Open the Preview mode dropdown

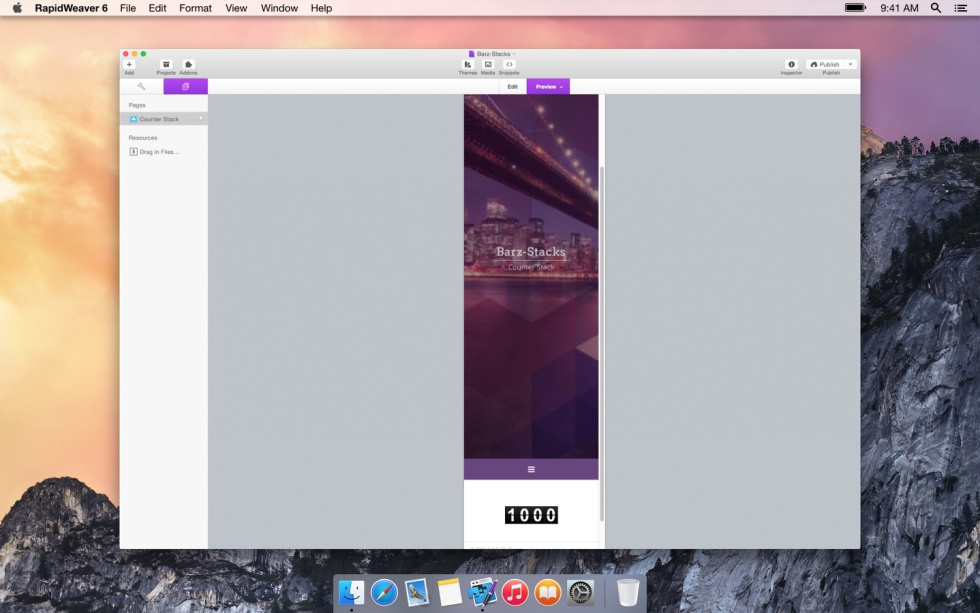click(x=548, y=86)
